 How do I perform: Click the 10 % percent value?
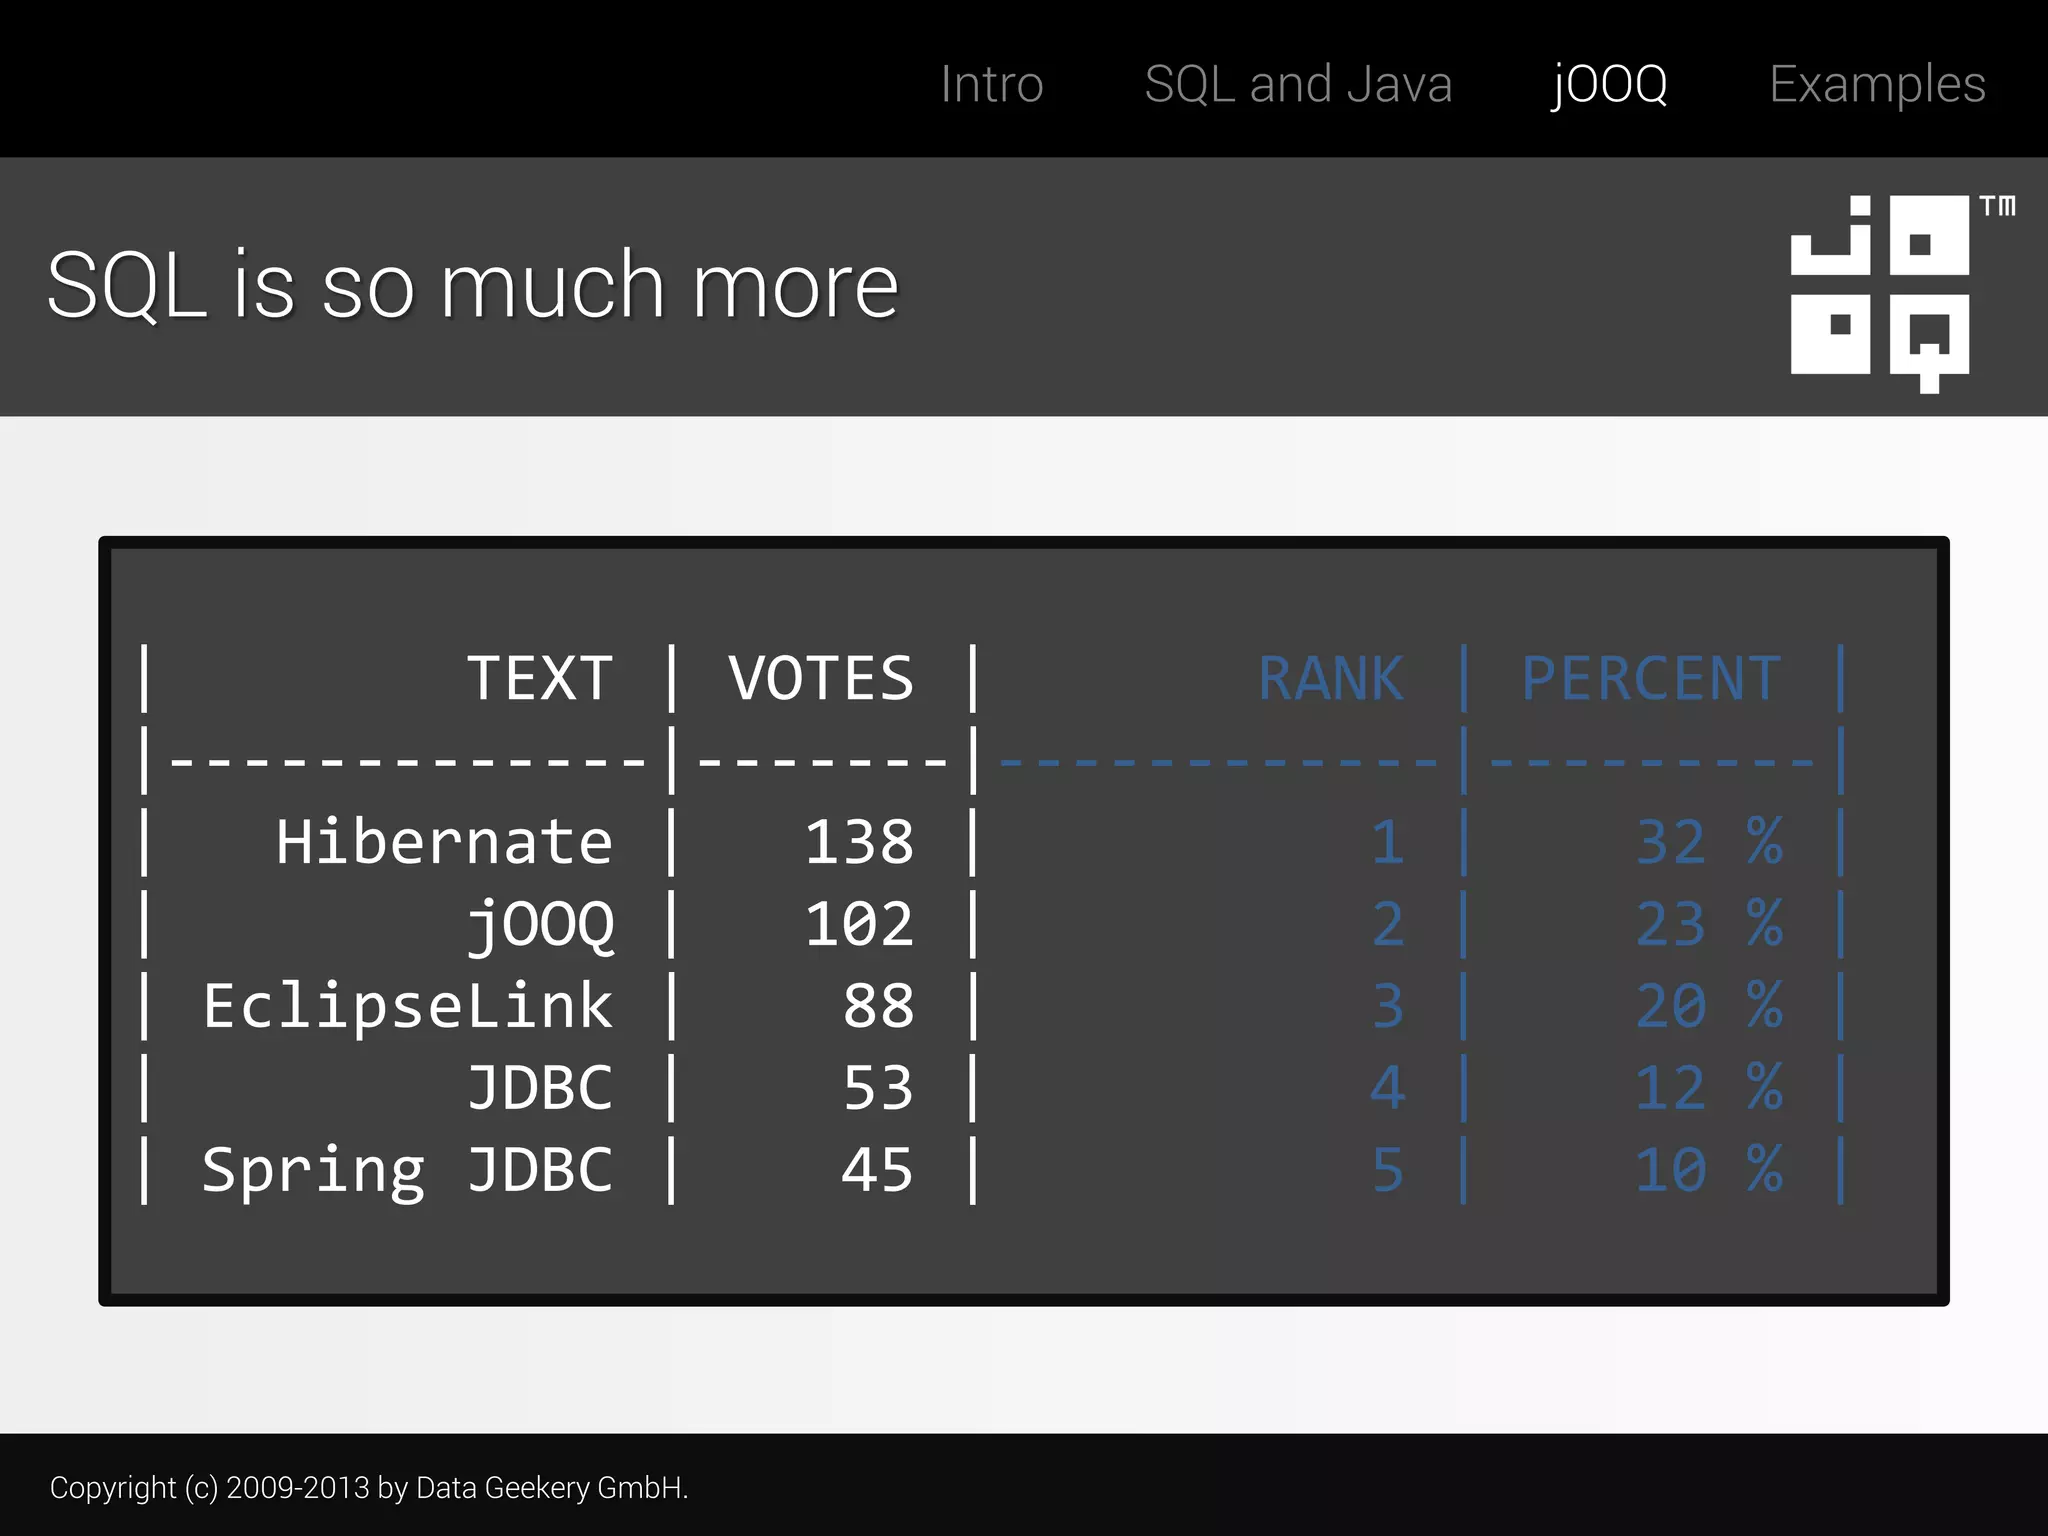1709,1169
